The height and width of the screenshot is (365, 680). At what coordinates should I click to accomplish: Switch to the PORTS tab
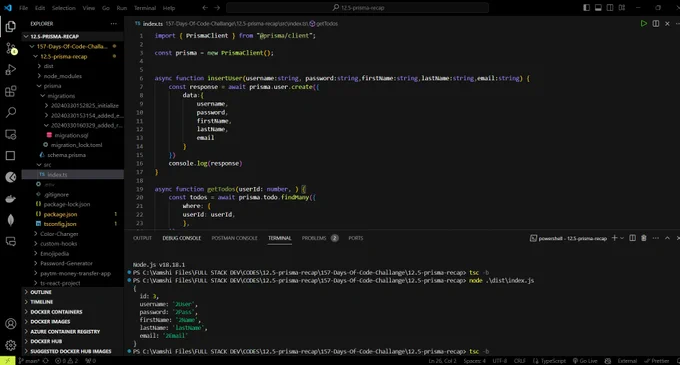(x=356, y=238)
